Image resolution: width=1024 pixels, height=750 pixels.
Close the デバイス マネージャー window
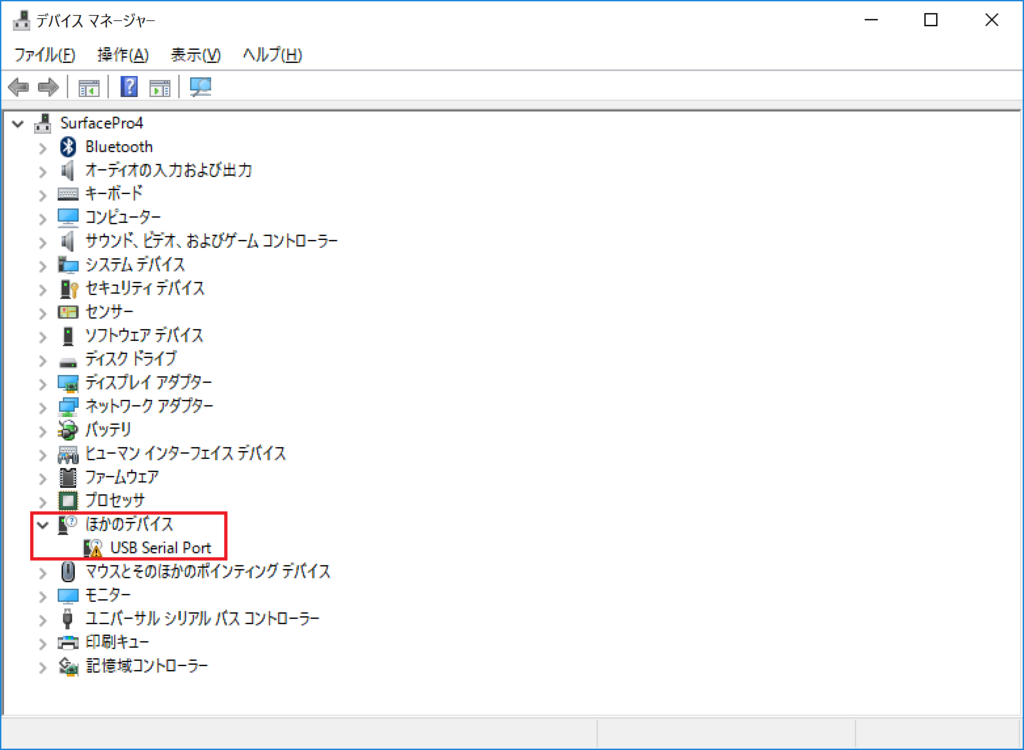coord(991,20)
